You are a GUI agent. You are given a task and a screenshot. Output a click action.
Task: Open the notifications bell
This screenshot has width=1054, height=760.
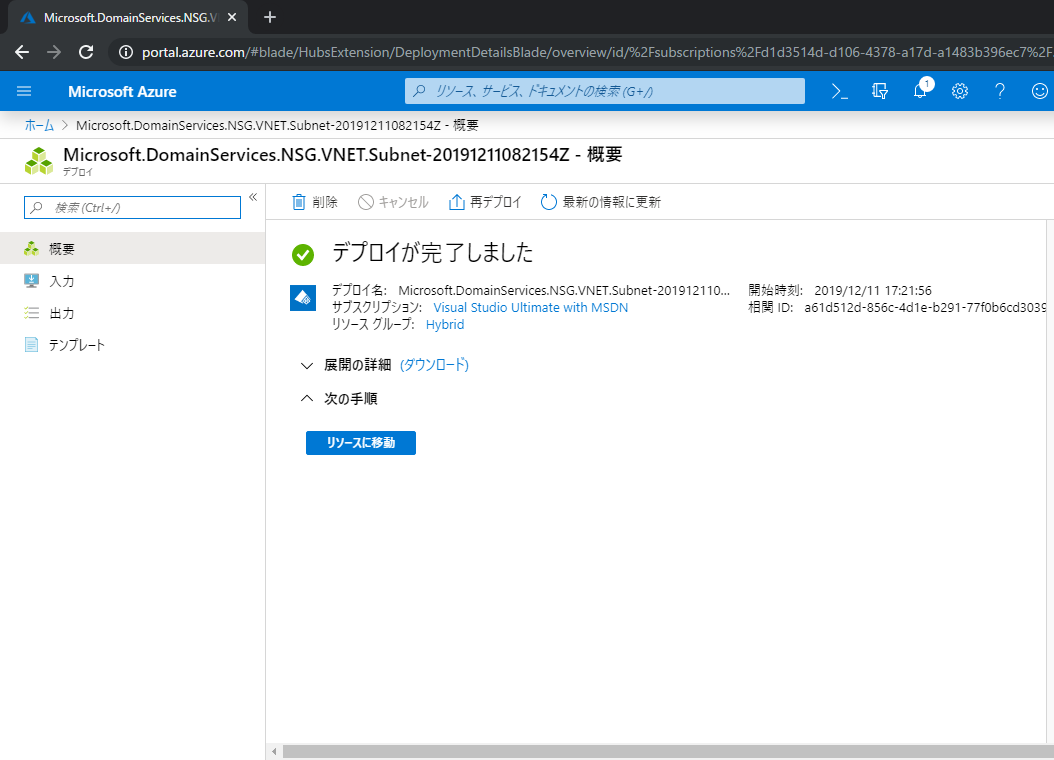(x=920, y=91)
